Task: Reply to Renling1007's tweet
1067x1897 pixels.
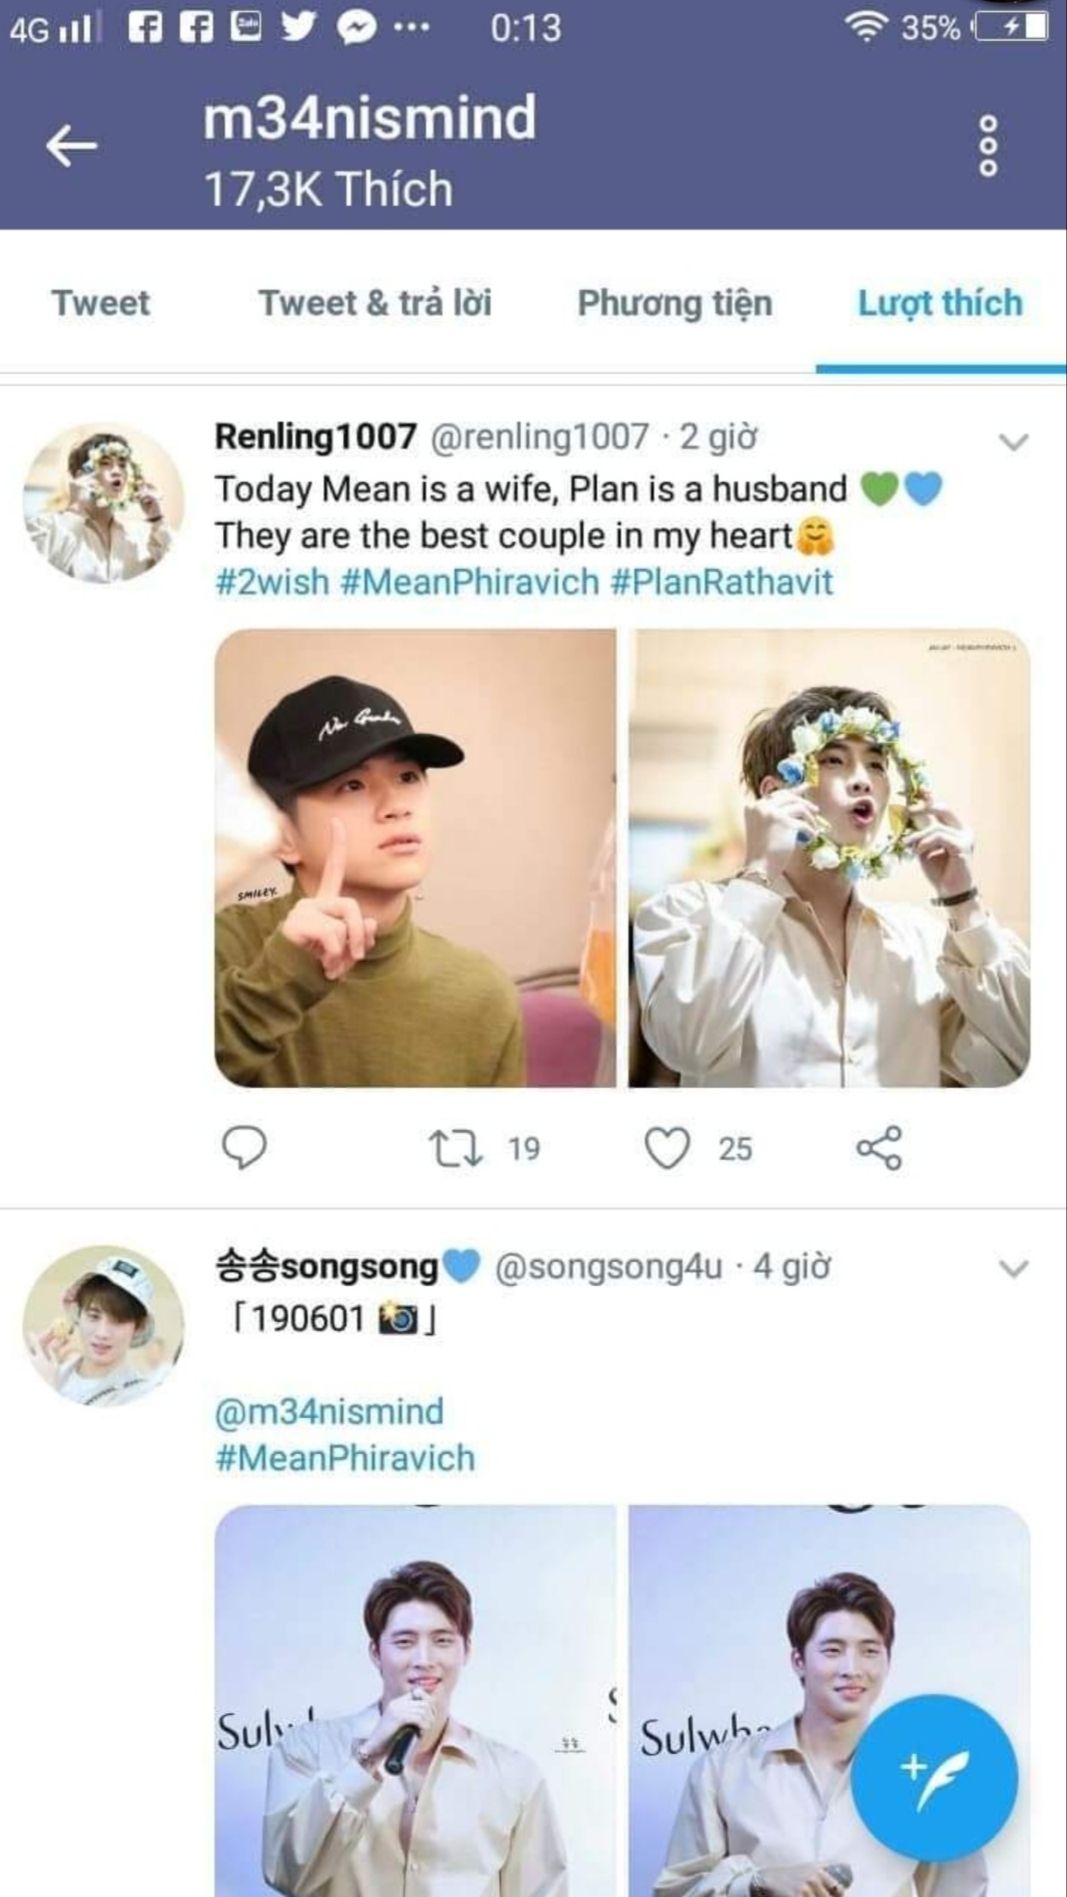Action: [243, 1147]
